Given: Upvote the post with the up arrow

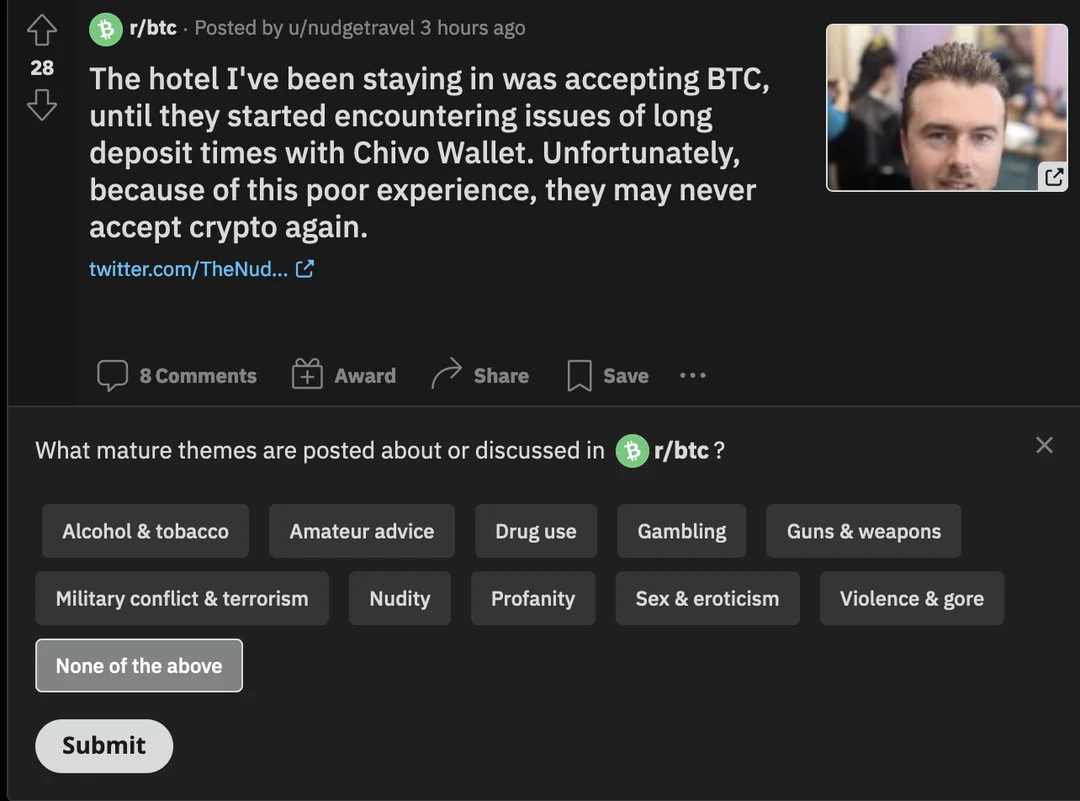Looking at the screenshot, I should (42, 29).
